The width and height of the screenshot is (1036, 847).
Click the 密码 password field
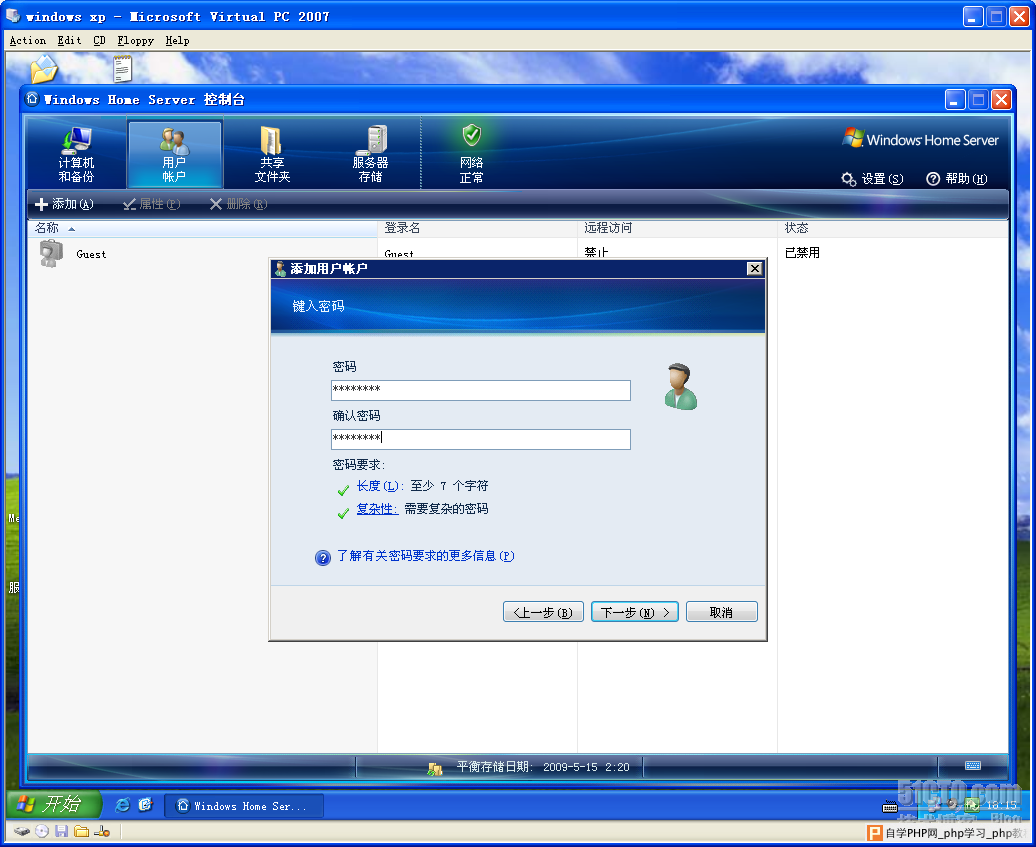click(x=481, y=390)
